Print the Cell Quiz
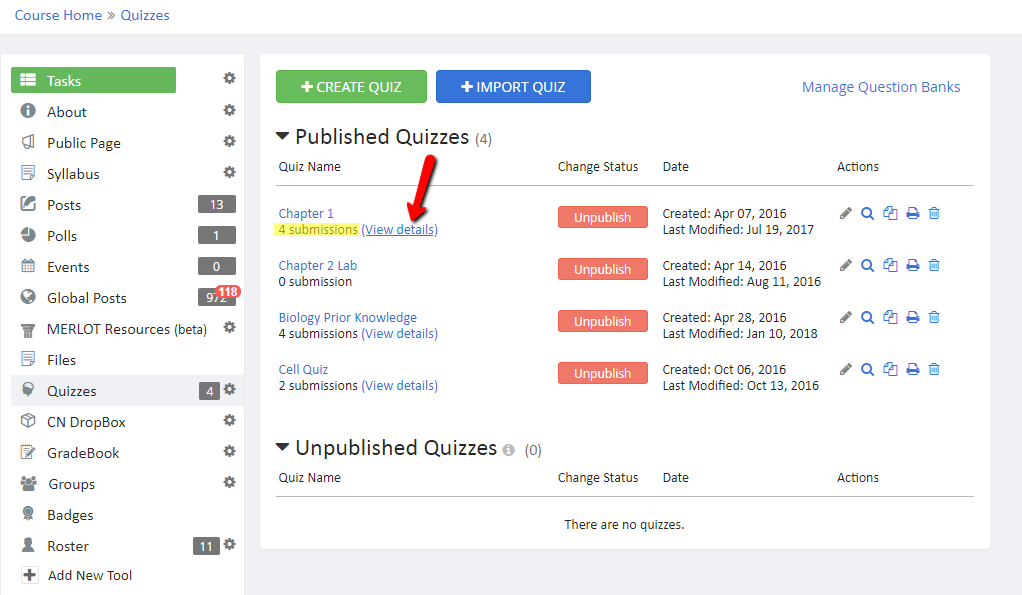Viewport: 1022px width, 595px height. (x=912, y=370)
